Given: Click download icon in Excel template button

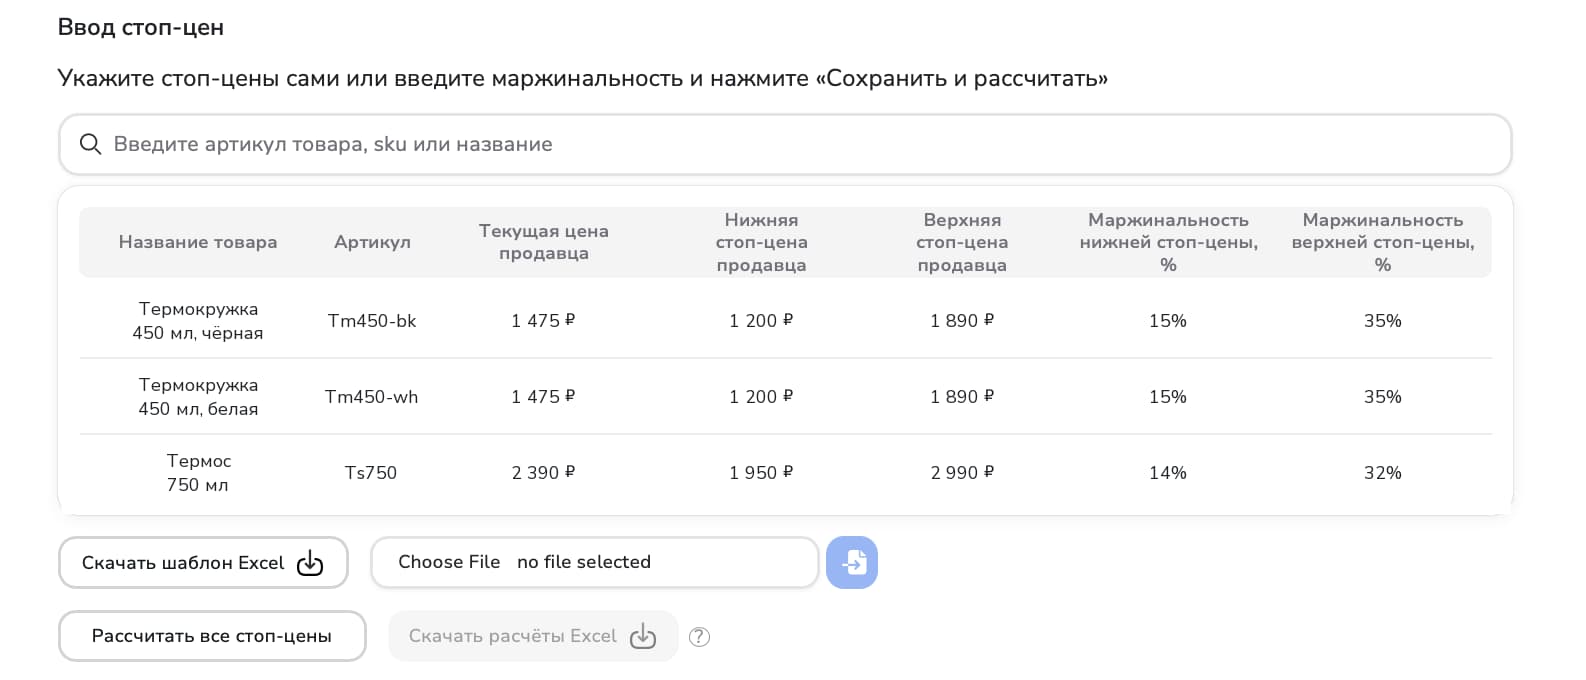Looking at the screenshot, I should click(x=310, y=563).
